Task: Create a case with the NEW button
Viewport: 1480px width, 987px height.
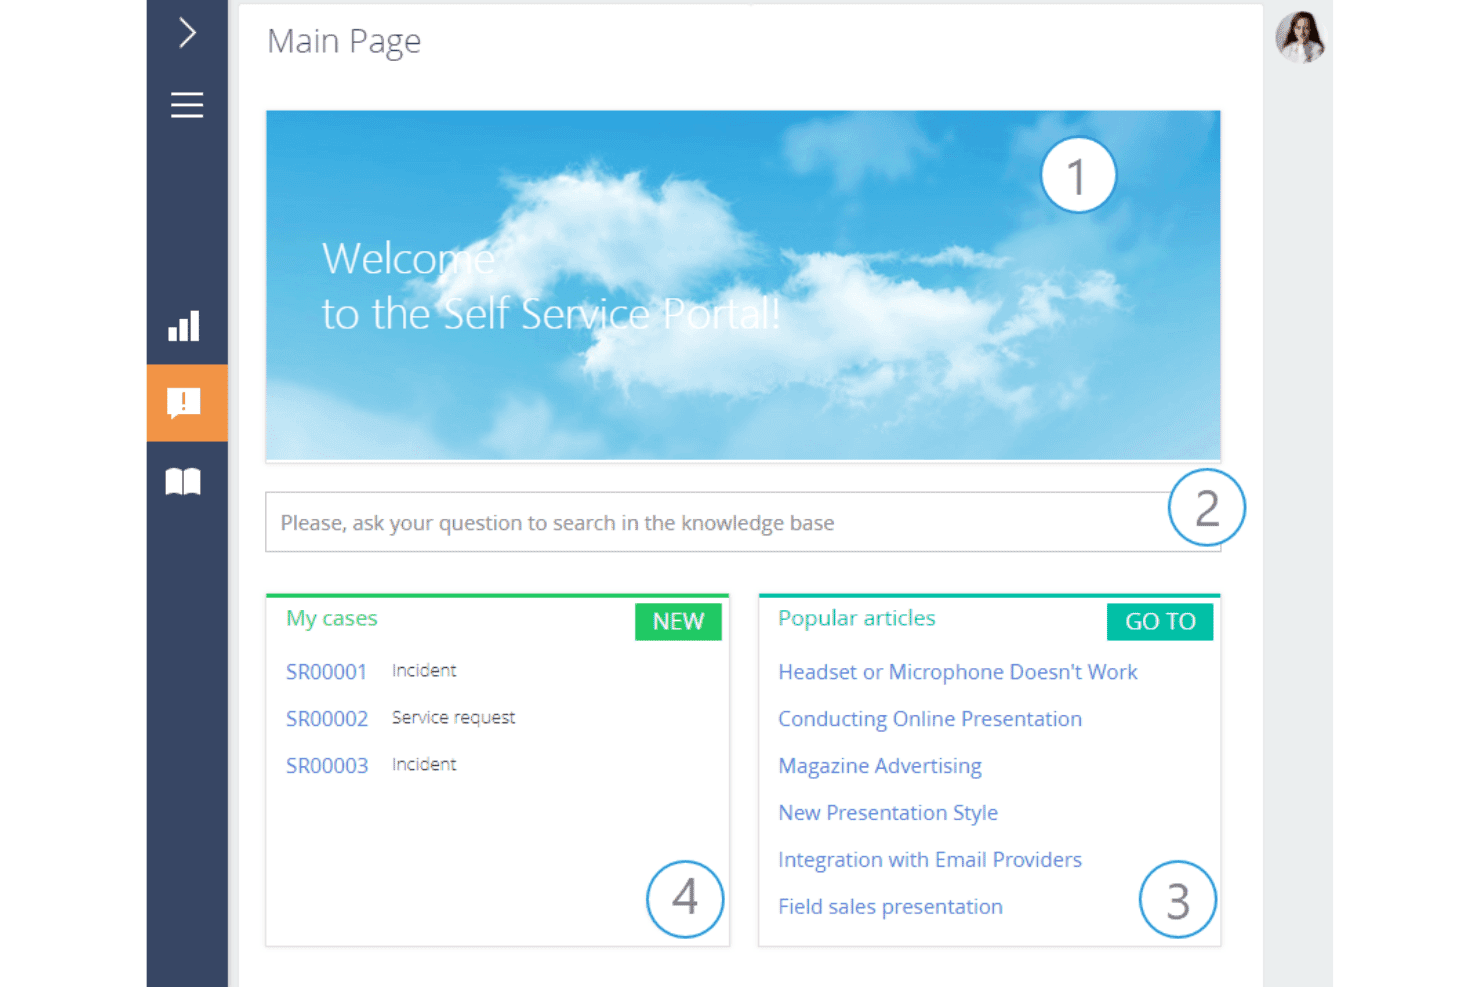Action: [678, 621]
